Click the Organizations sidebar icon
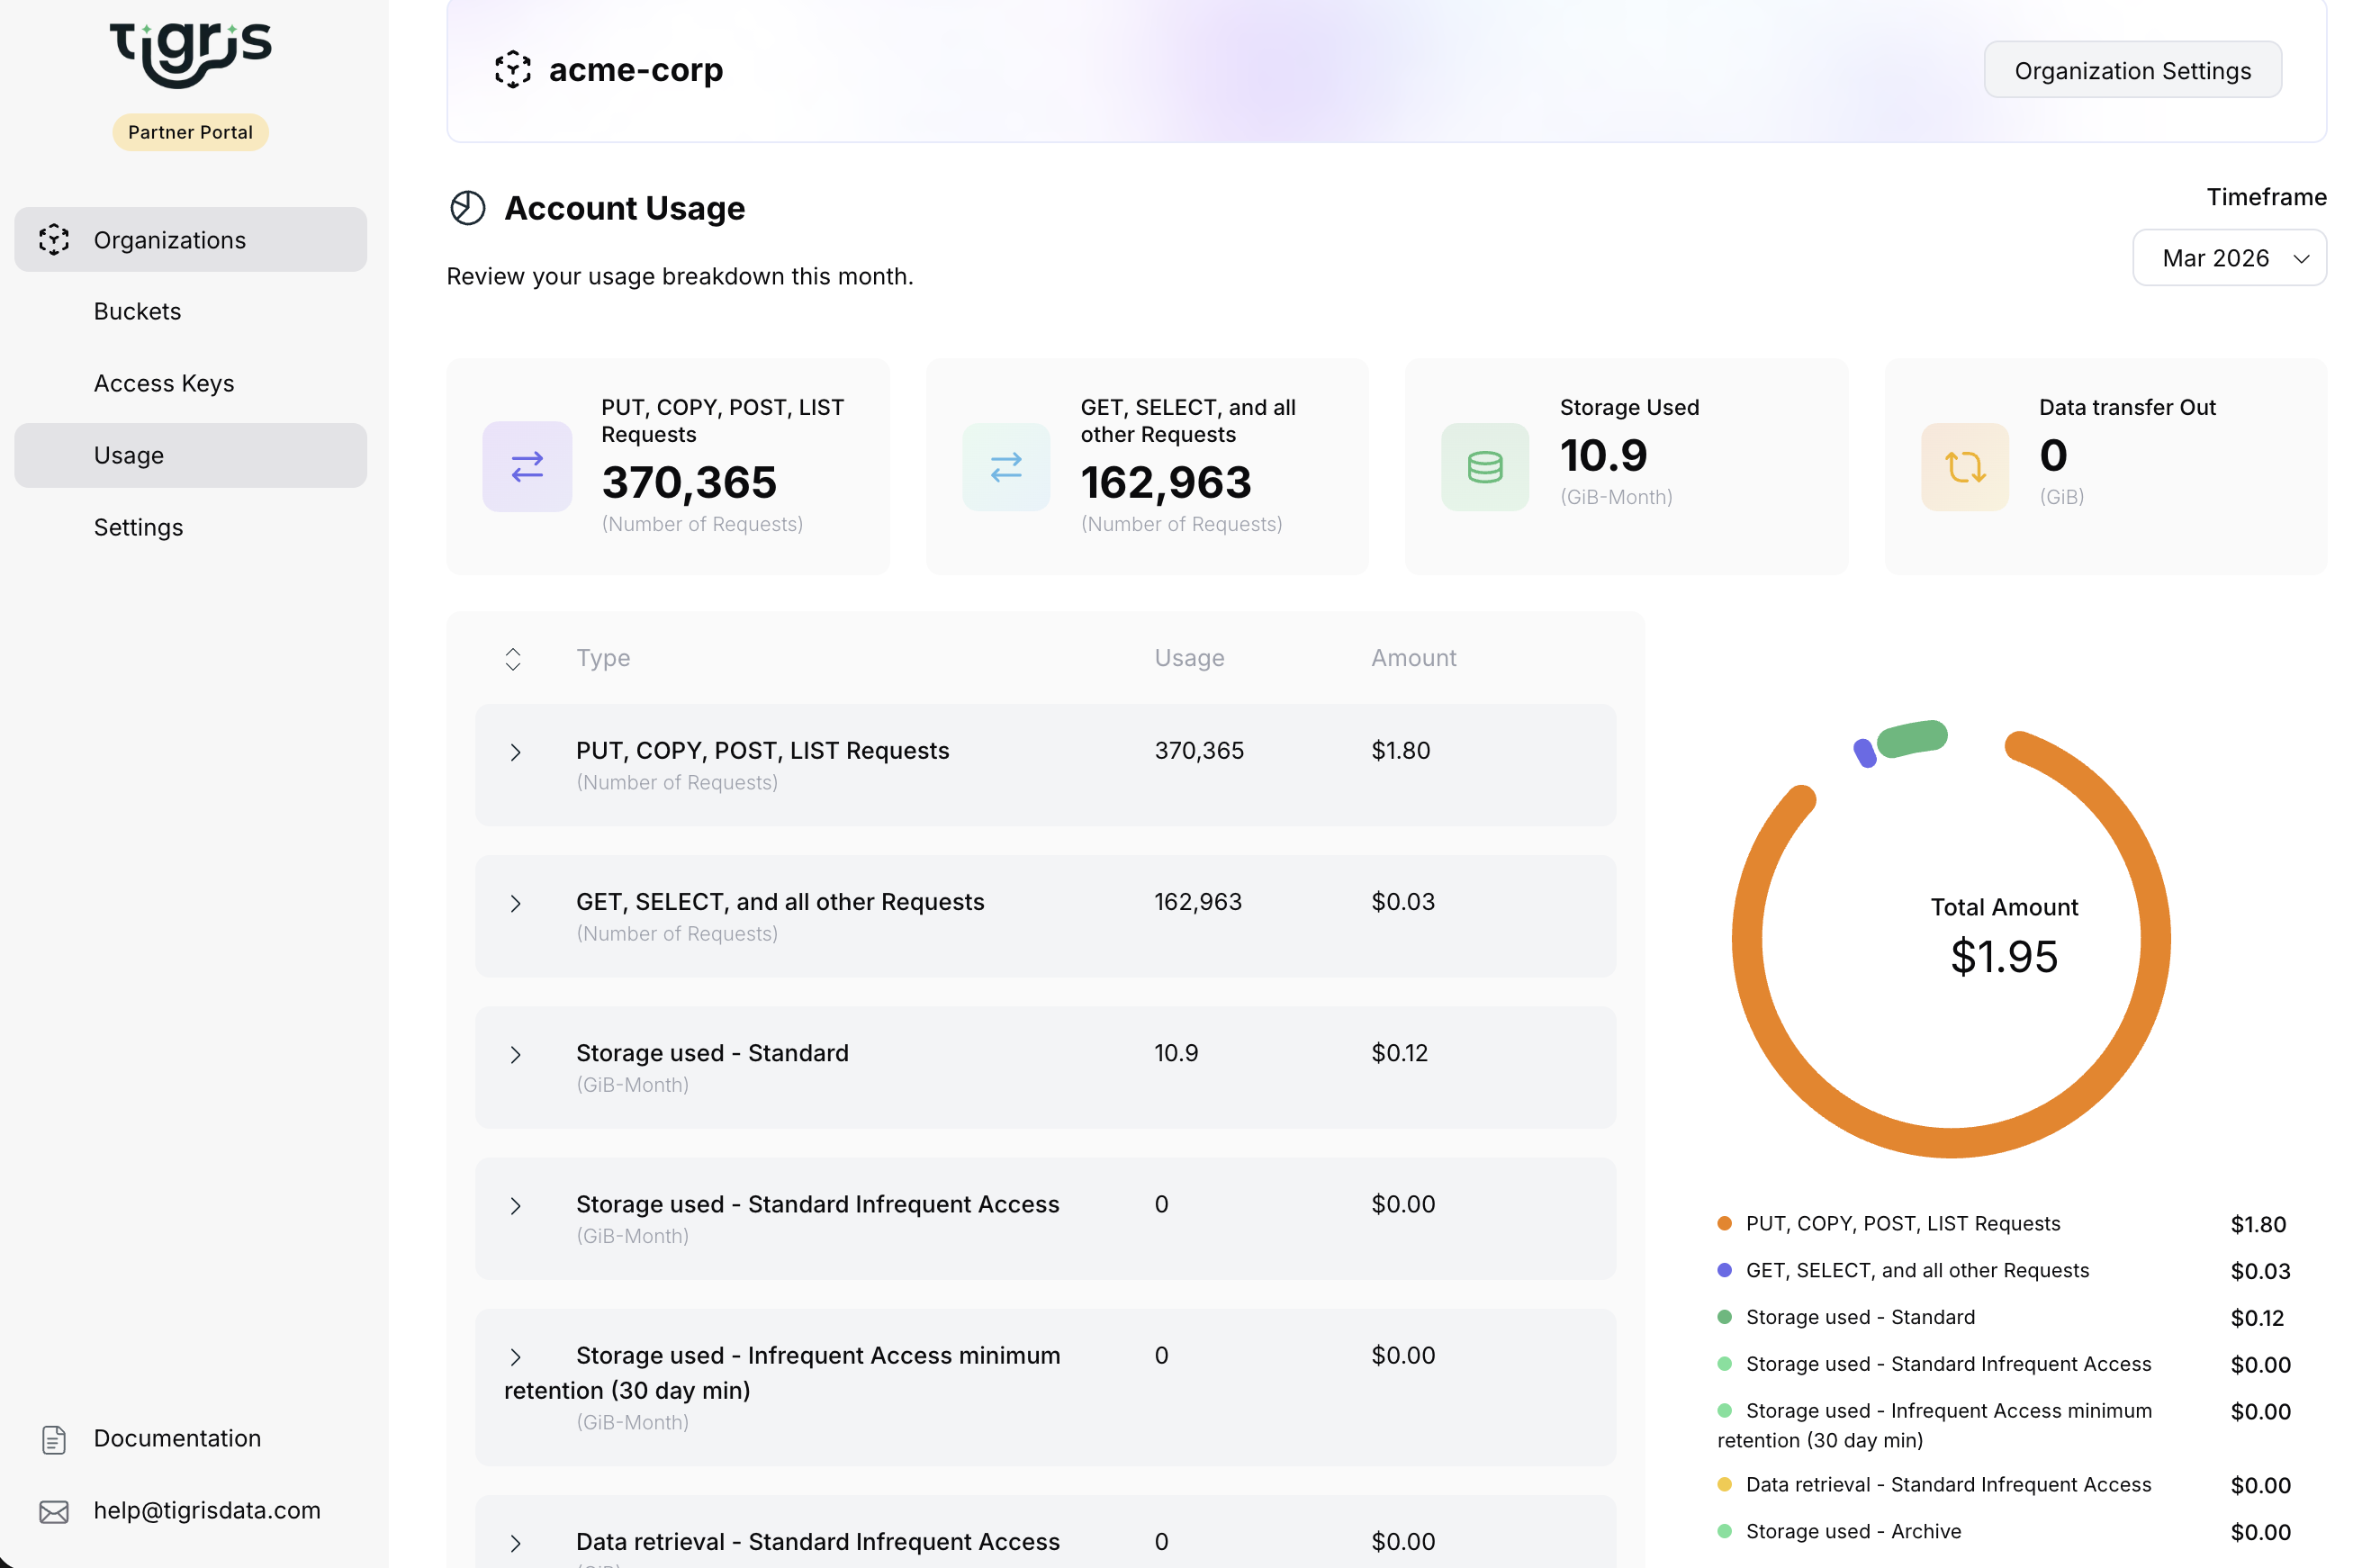Screen dimensions: 2362x1568 [54, 240]
